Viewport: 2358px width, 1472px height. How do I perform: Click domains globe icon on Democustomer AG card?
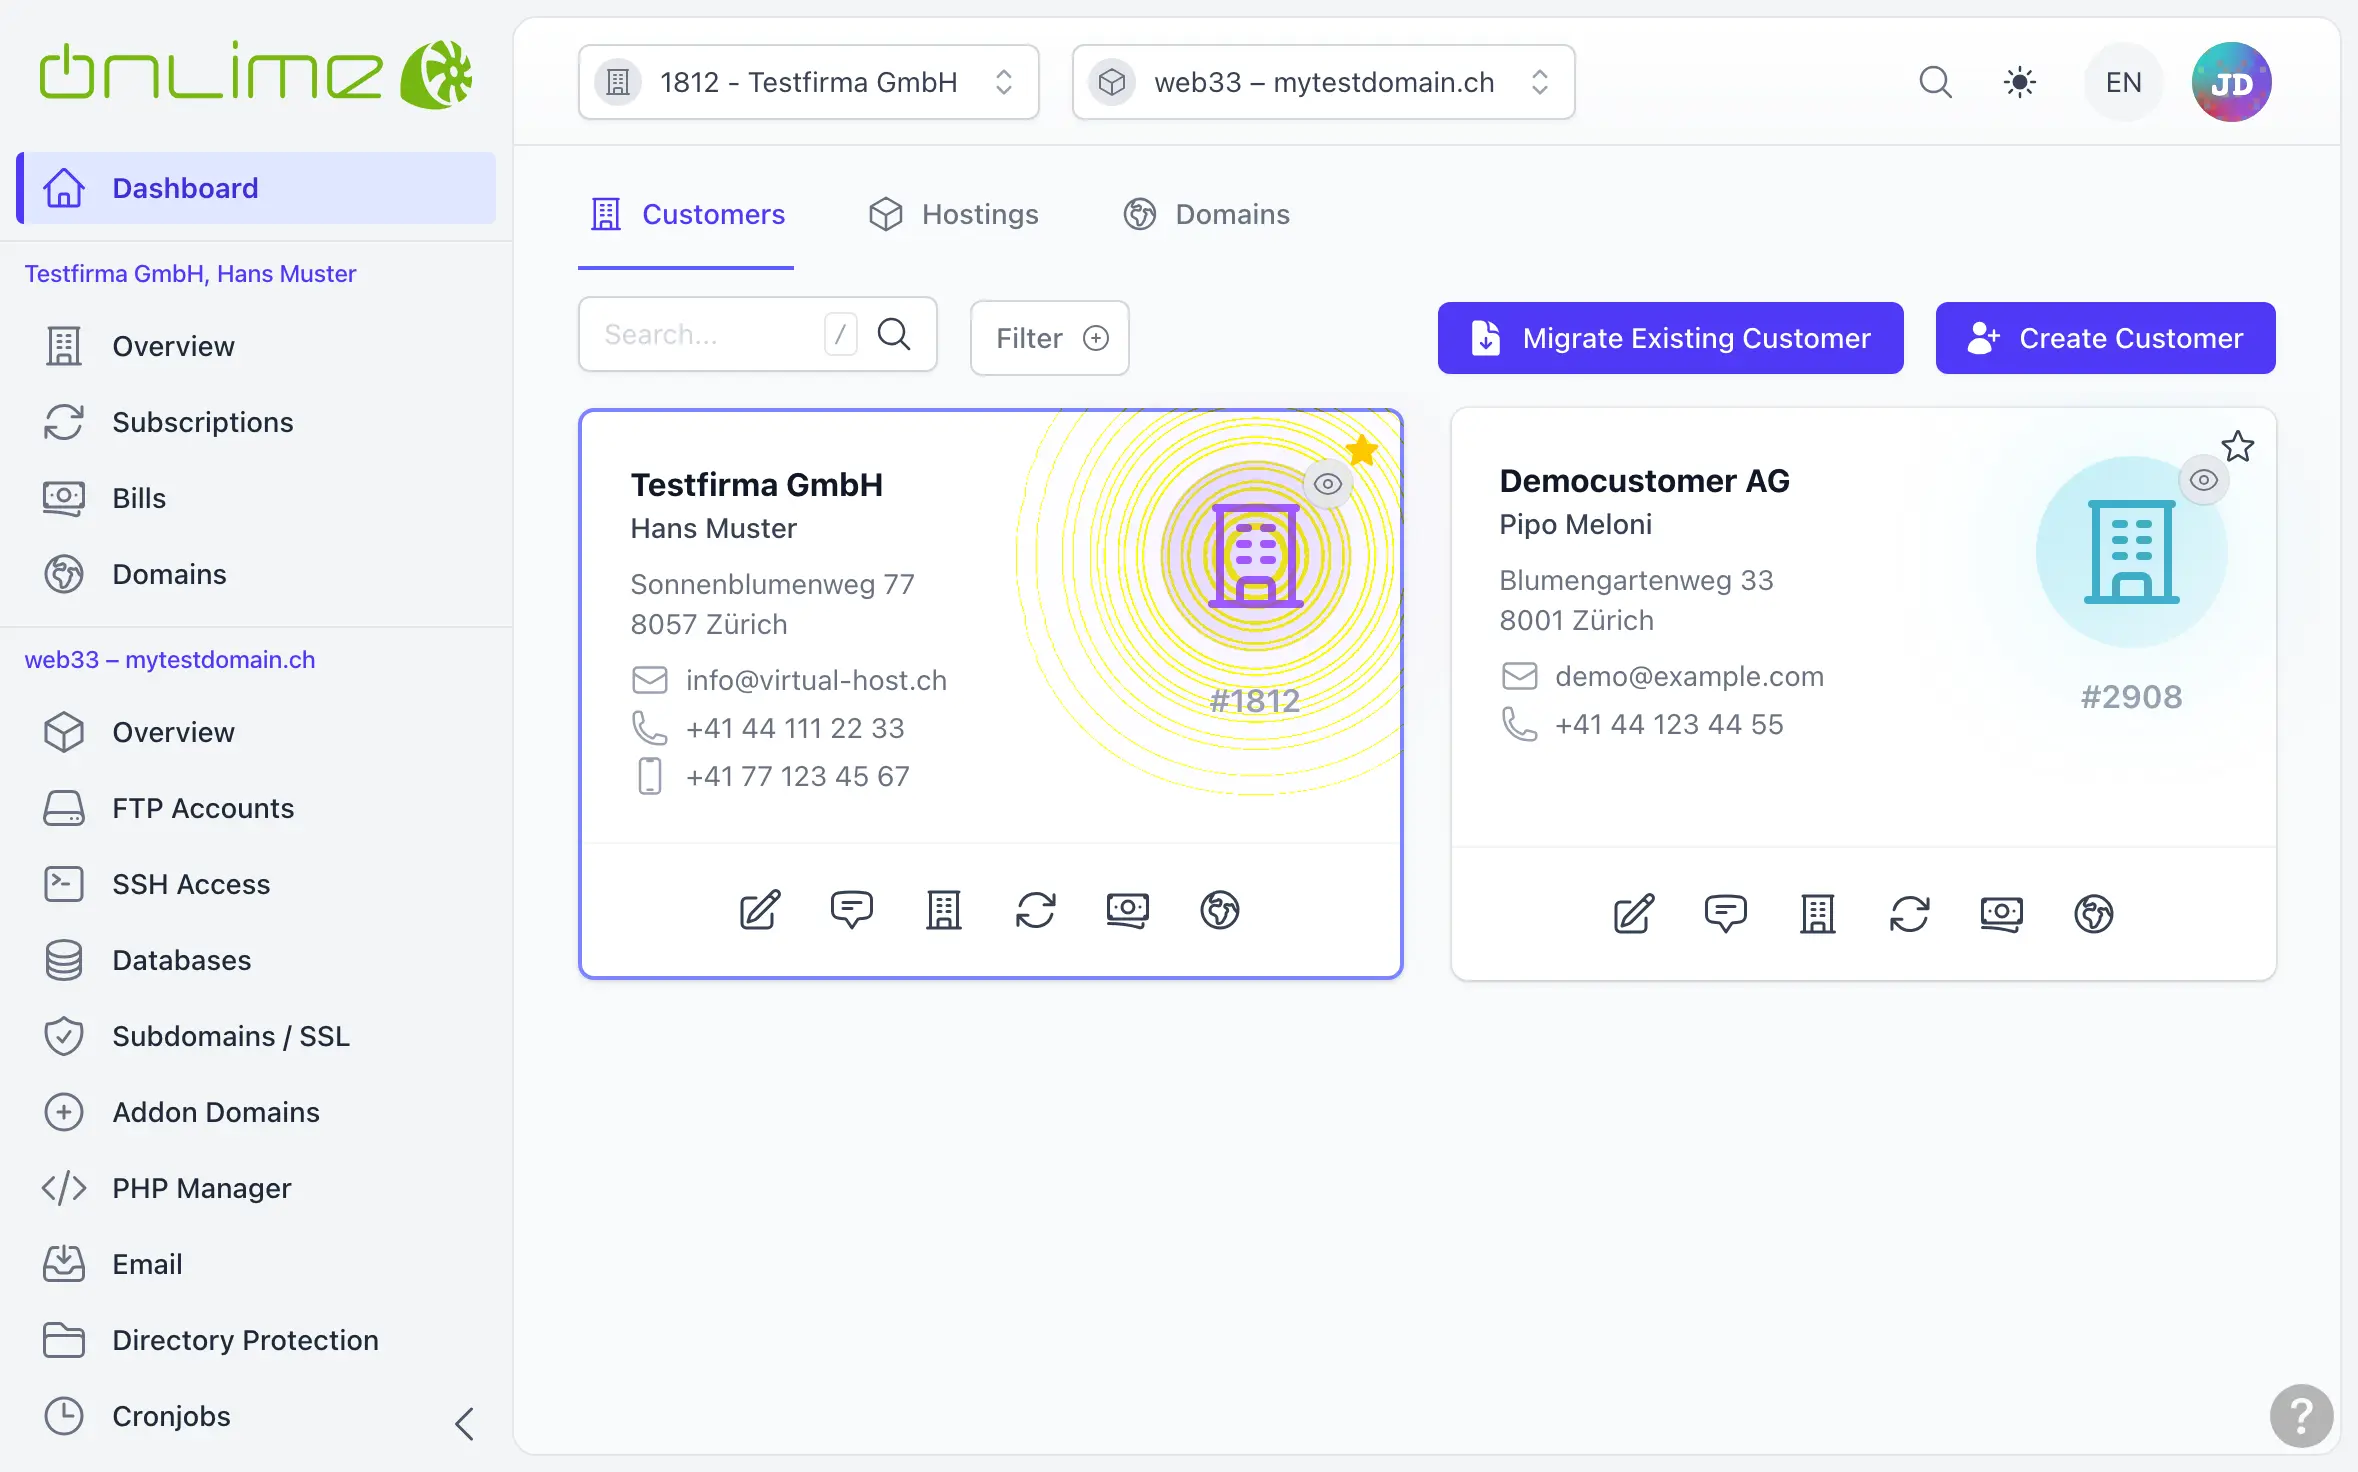click(2094, 914)
